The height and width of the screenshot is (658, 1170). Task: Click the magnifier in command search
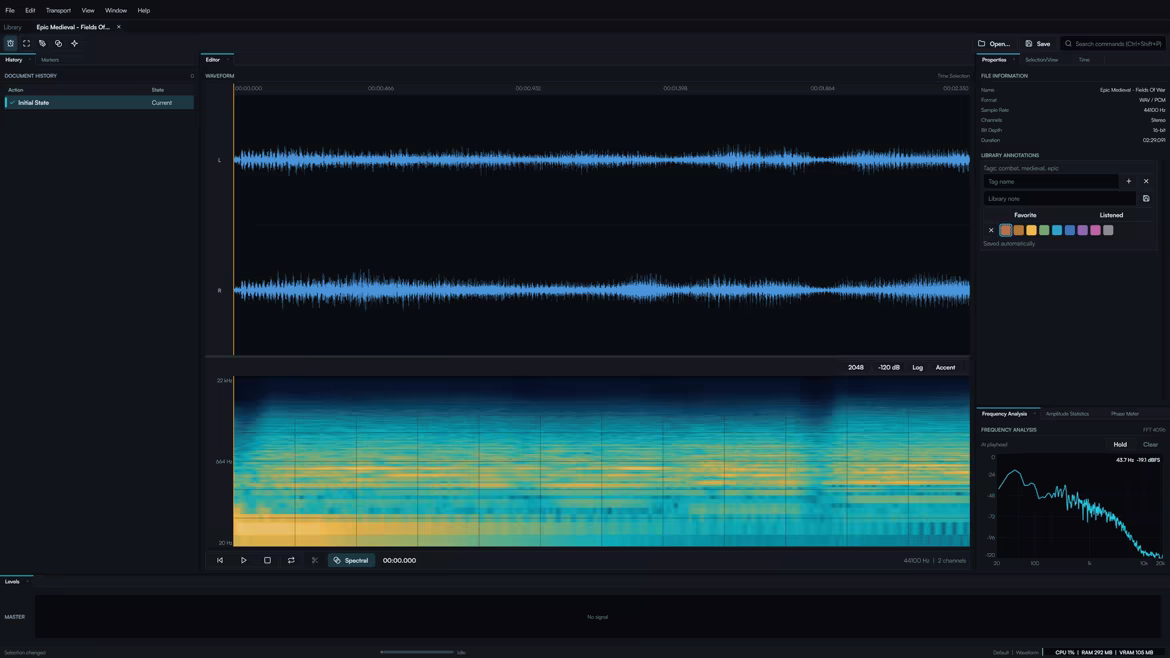coord(1069,44)
